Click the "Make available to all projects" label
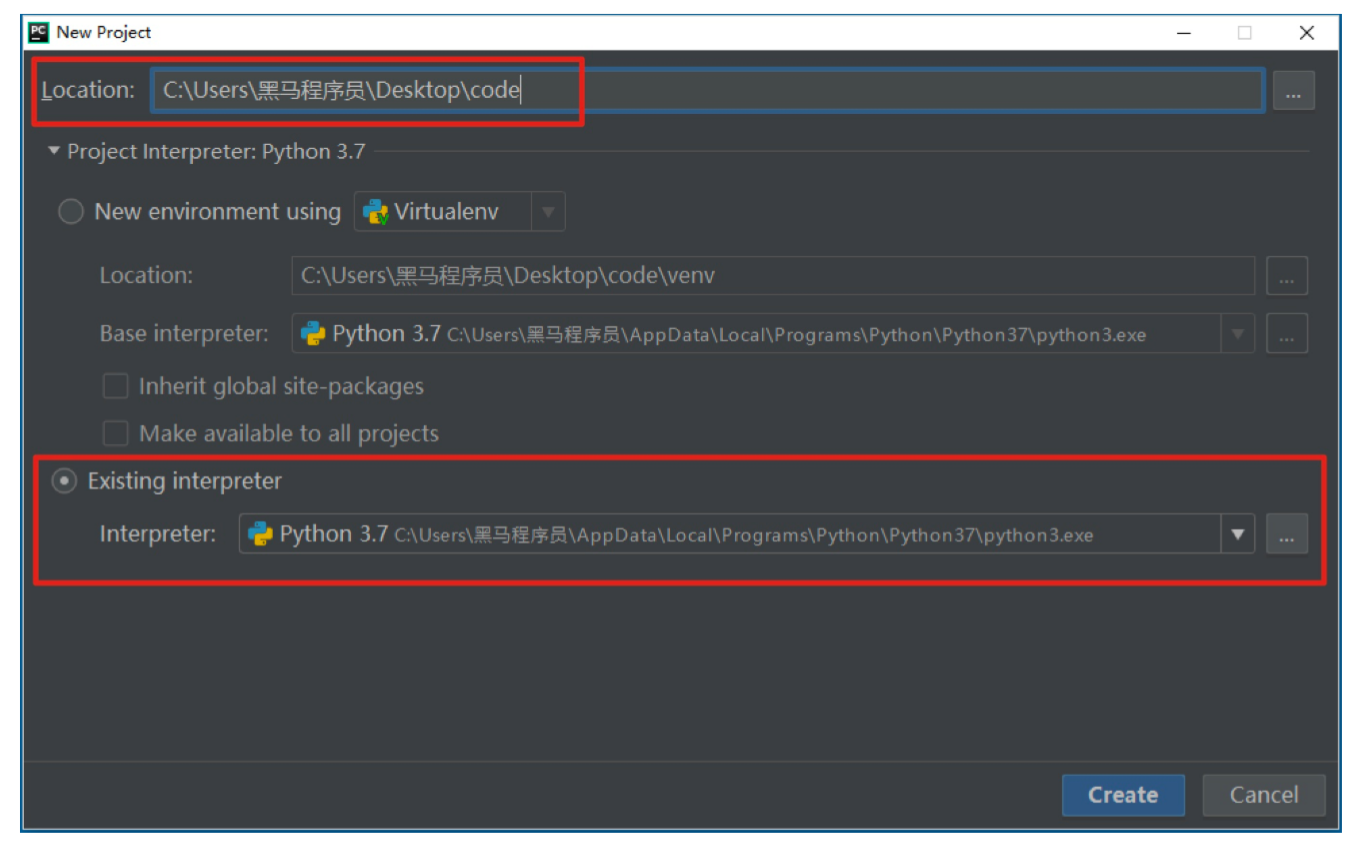This screenshot has width=1355, height=841. coord(289,433)
